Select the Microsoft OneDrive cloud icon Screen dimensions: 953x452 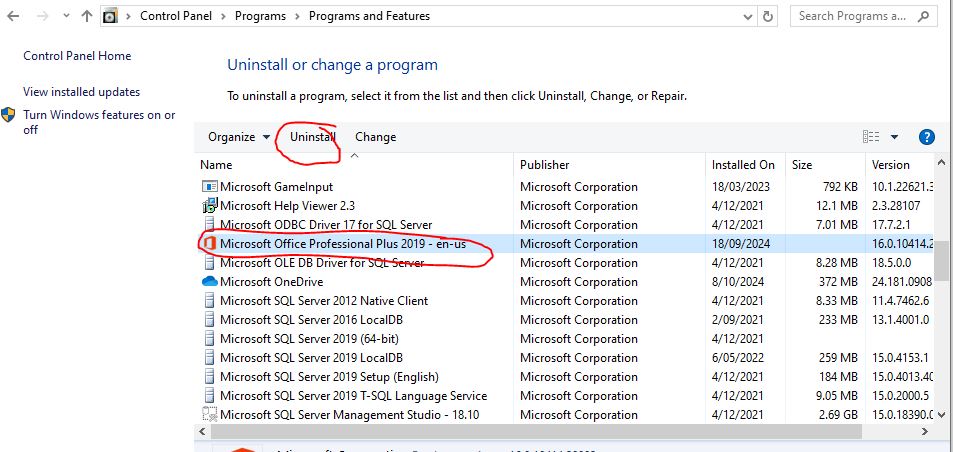[210, 281]
